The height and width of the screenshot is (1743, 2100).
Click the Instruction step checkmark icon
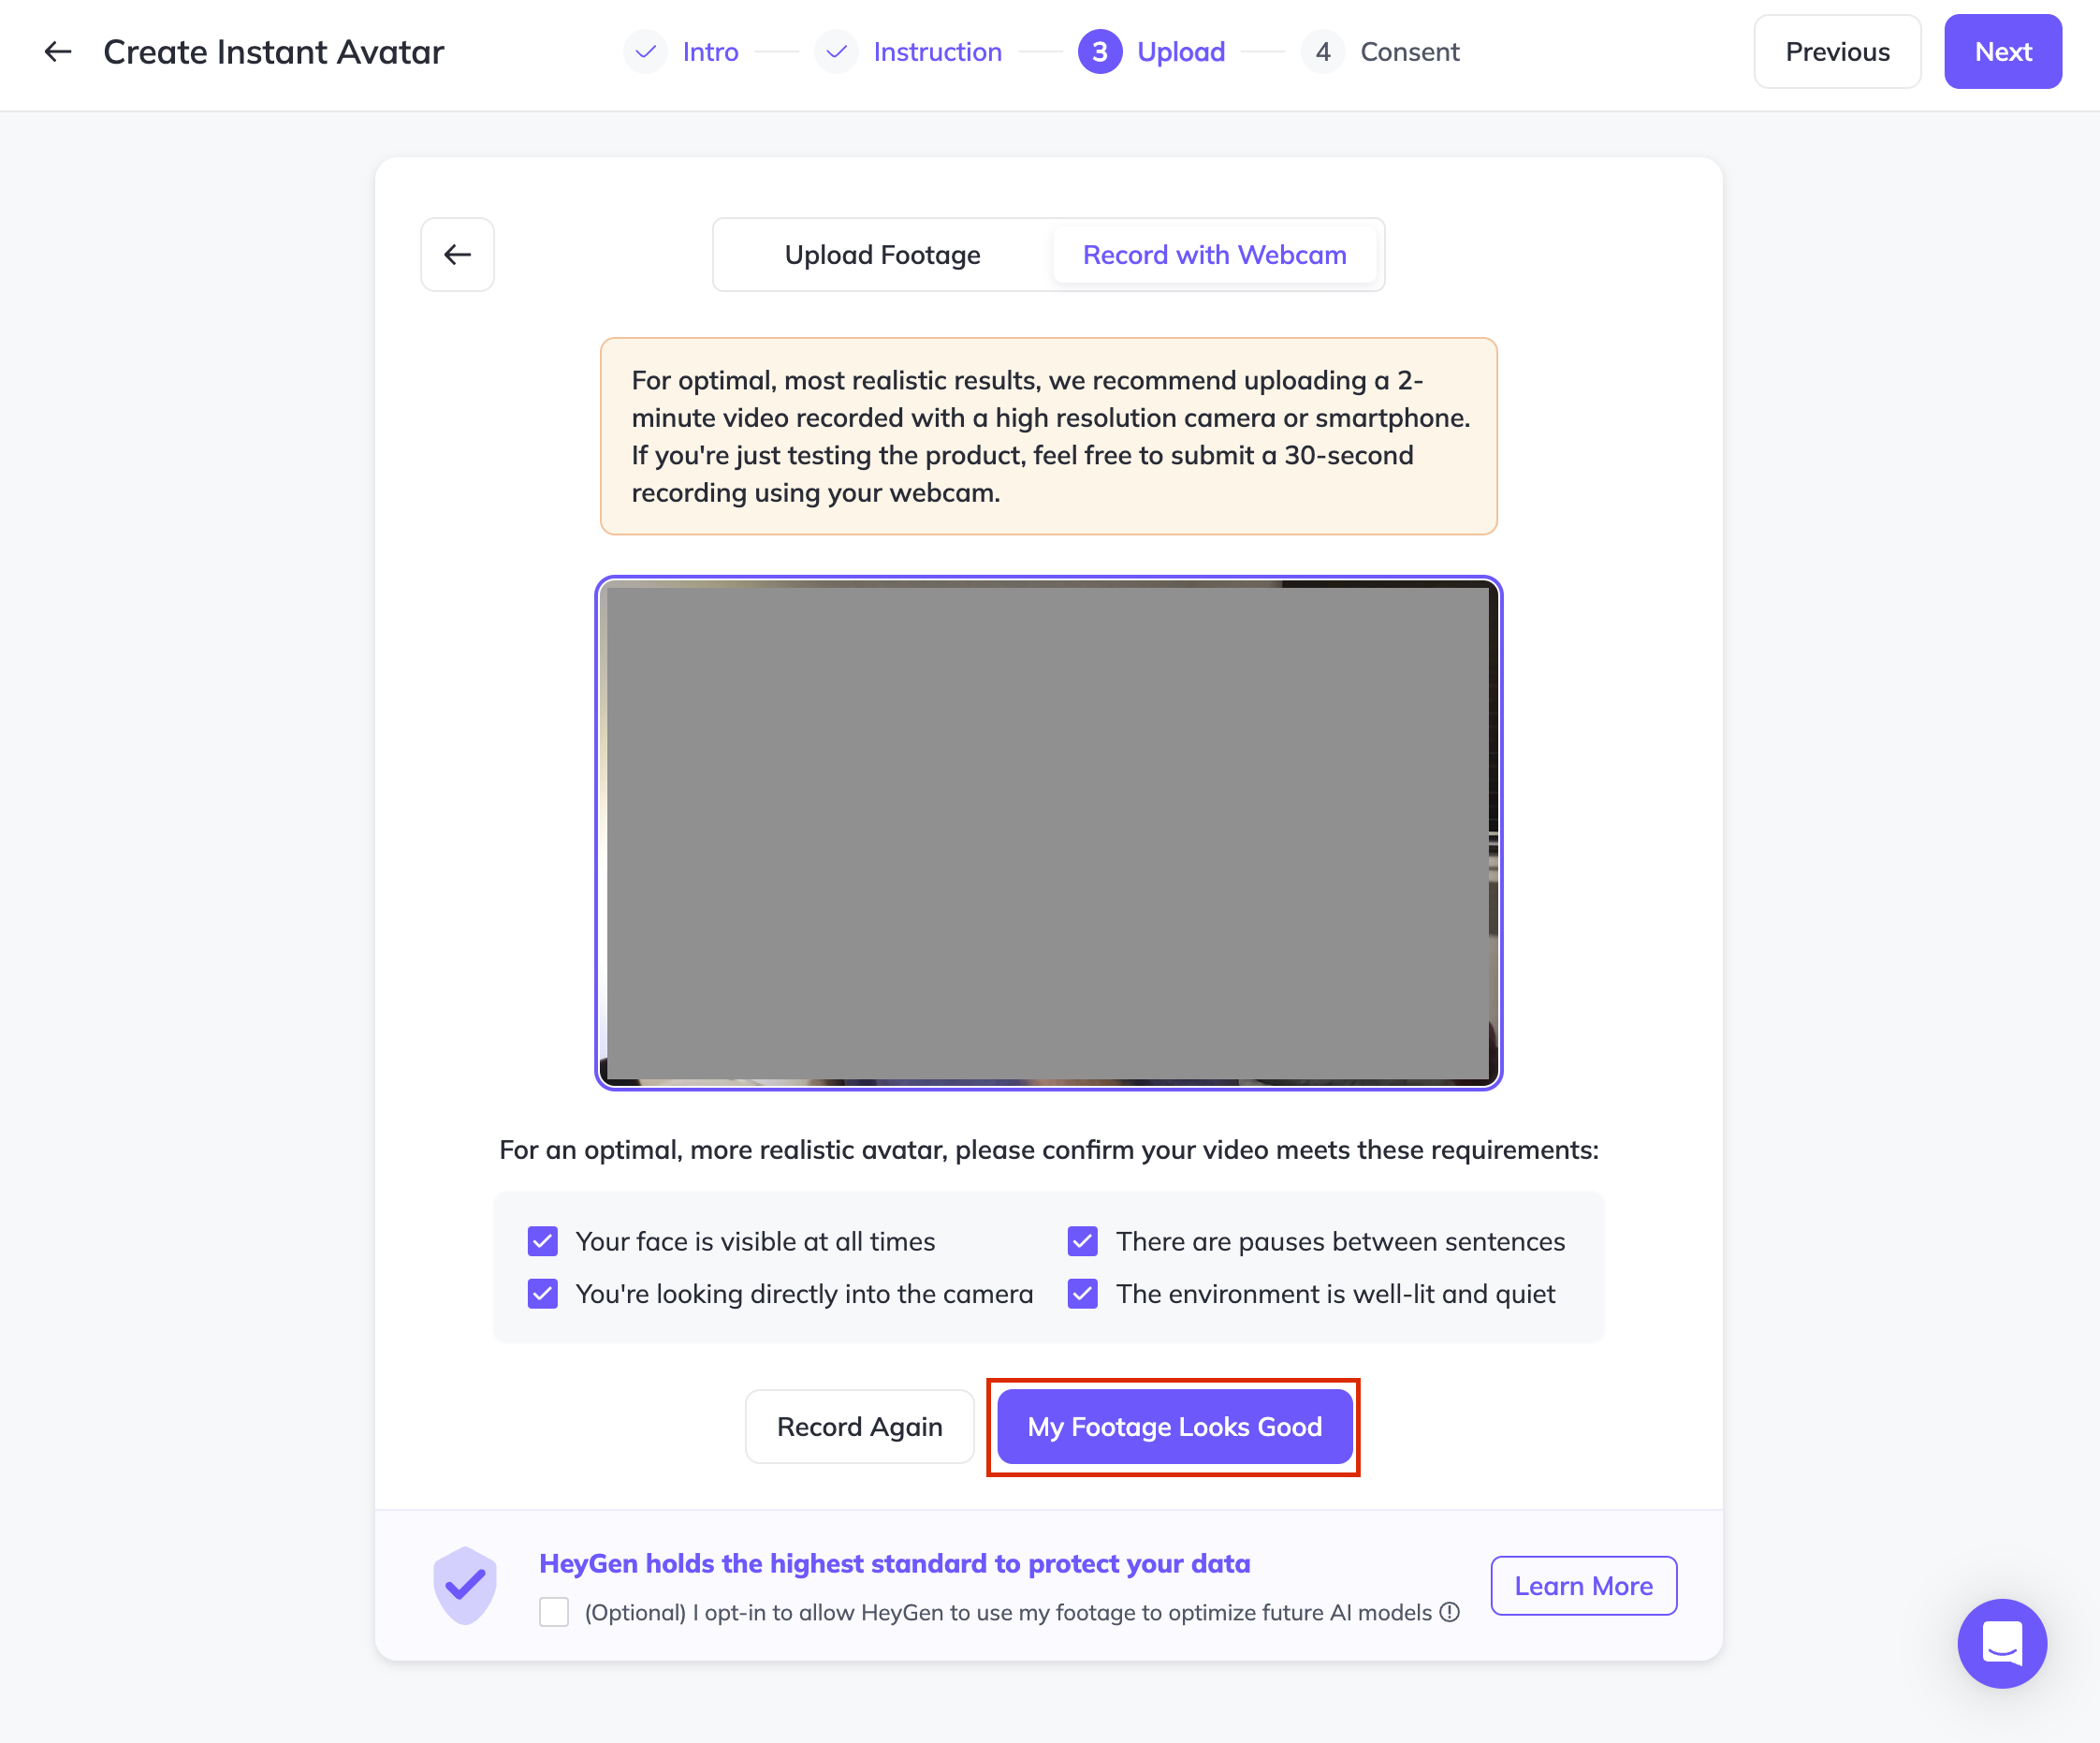point(836,51)
